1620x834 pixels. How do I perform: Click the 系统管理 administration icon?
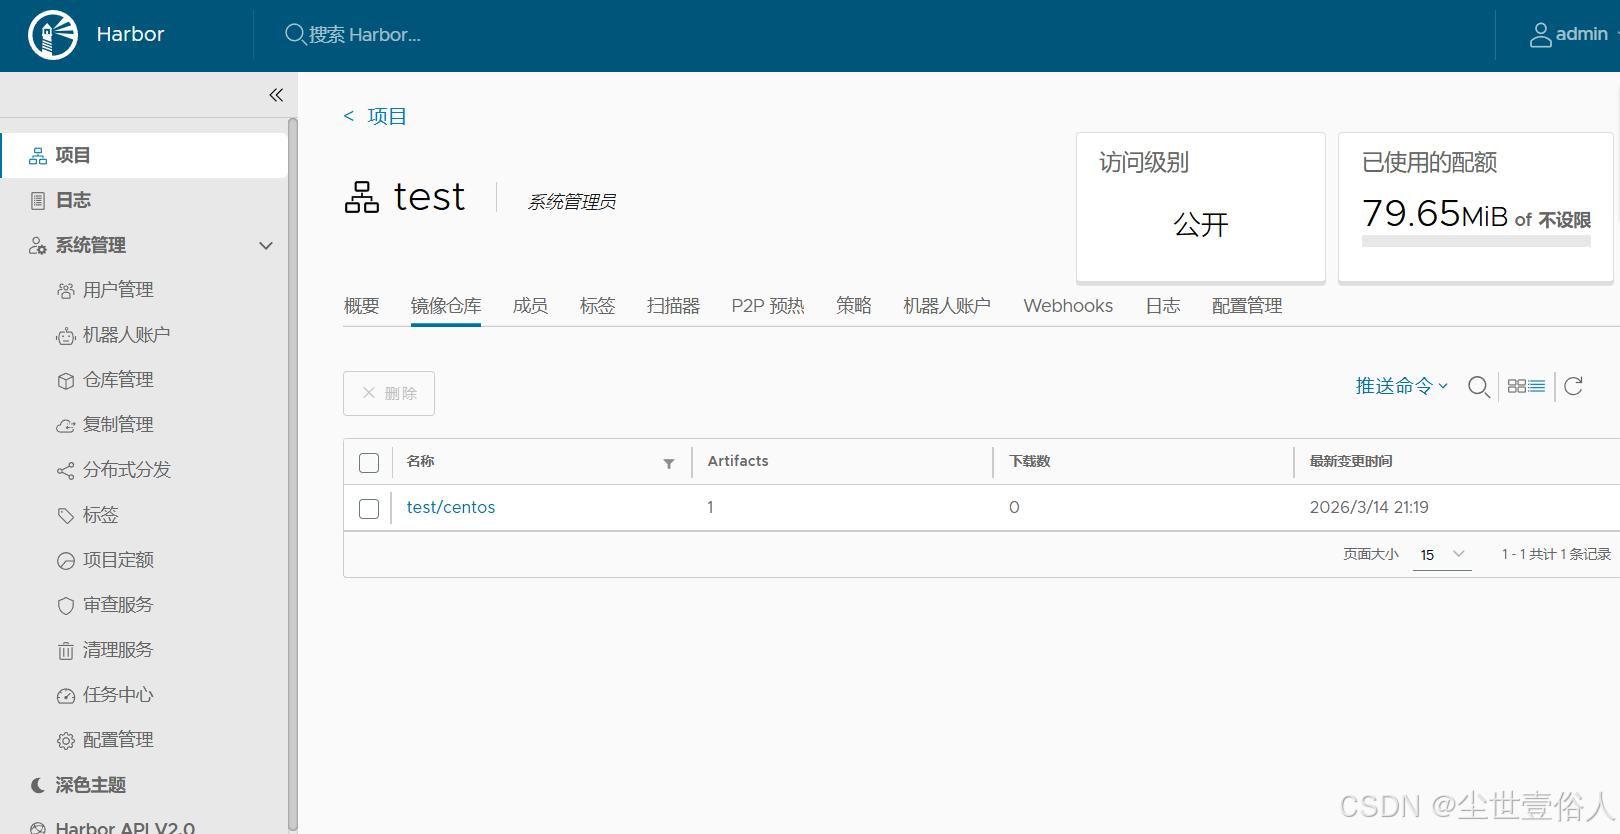tap(38, 246)
